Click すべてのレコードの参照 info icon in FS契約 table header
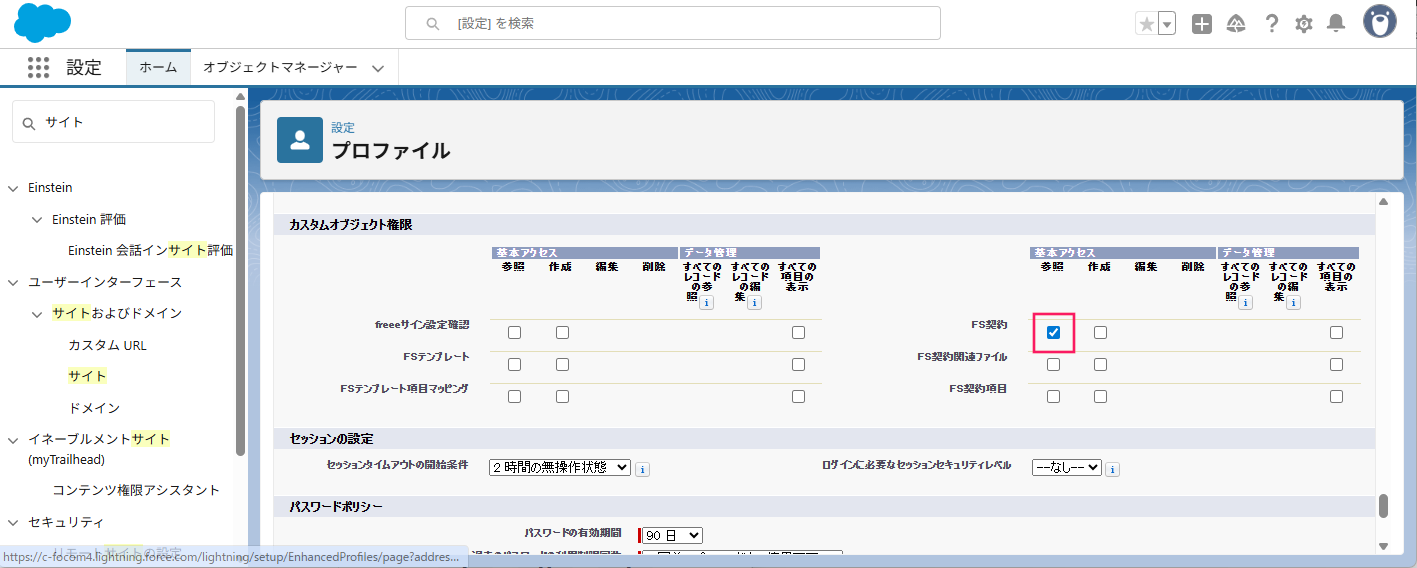1417x568 pixels. [1245, 302]
